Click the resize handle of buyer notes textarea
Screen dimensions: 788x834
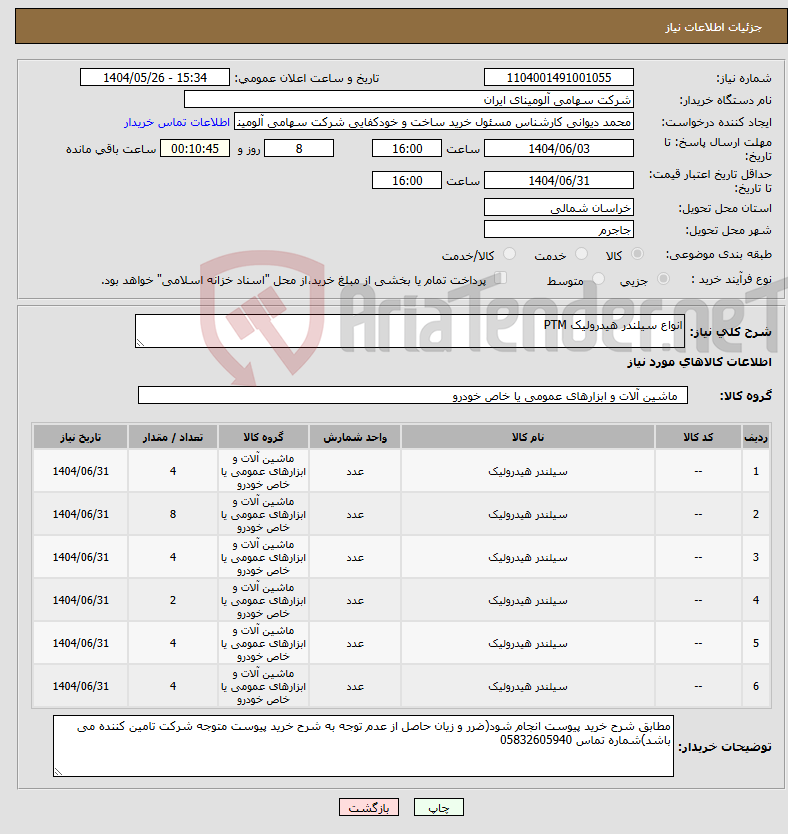(58, 772)
